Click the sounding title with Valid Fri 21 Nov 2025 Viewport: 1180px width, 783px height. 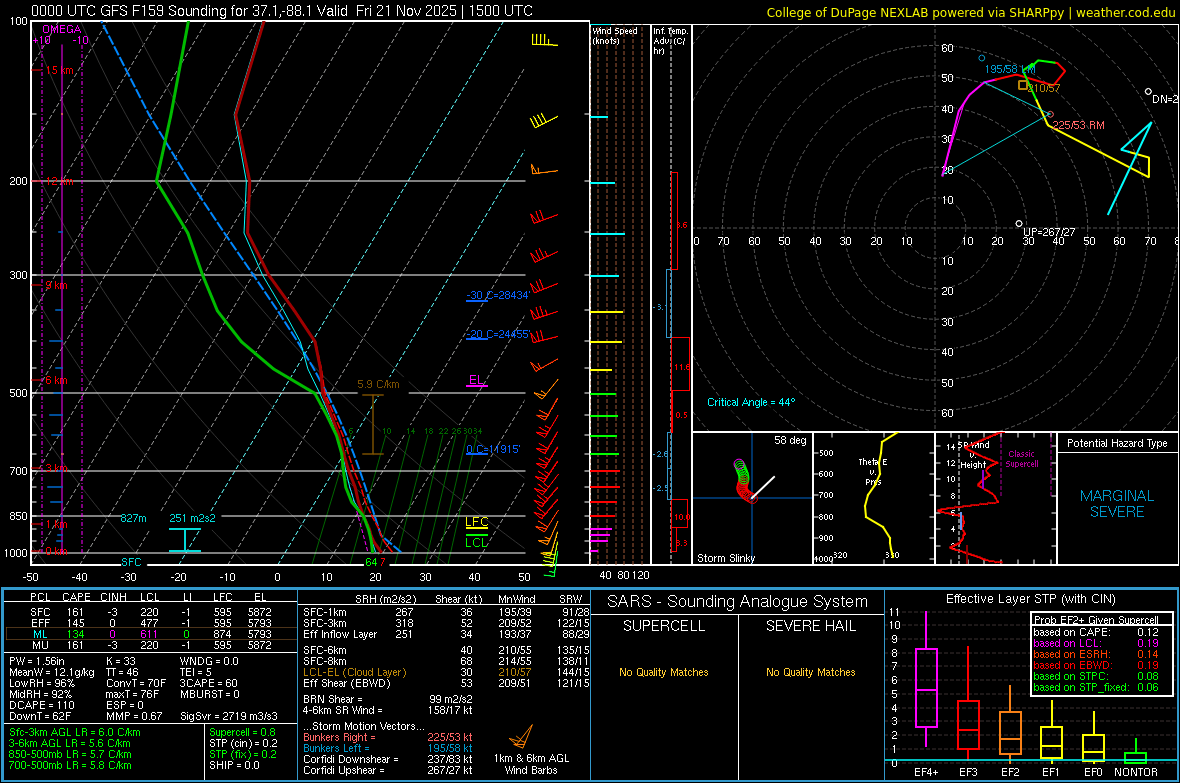coord(282,11)
